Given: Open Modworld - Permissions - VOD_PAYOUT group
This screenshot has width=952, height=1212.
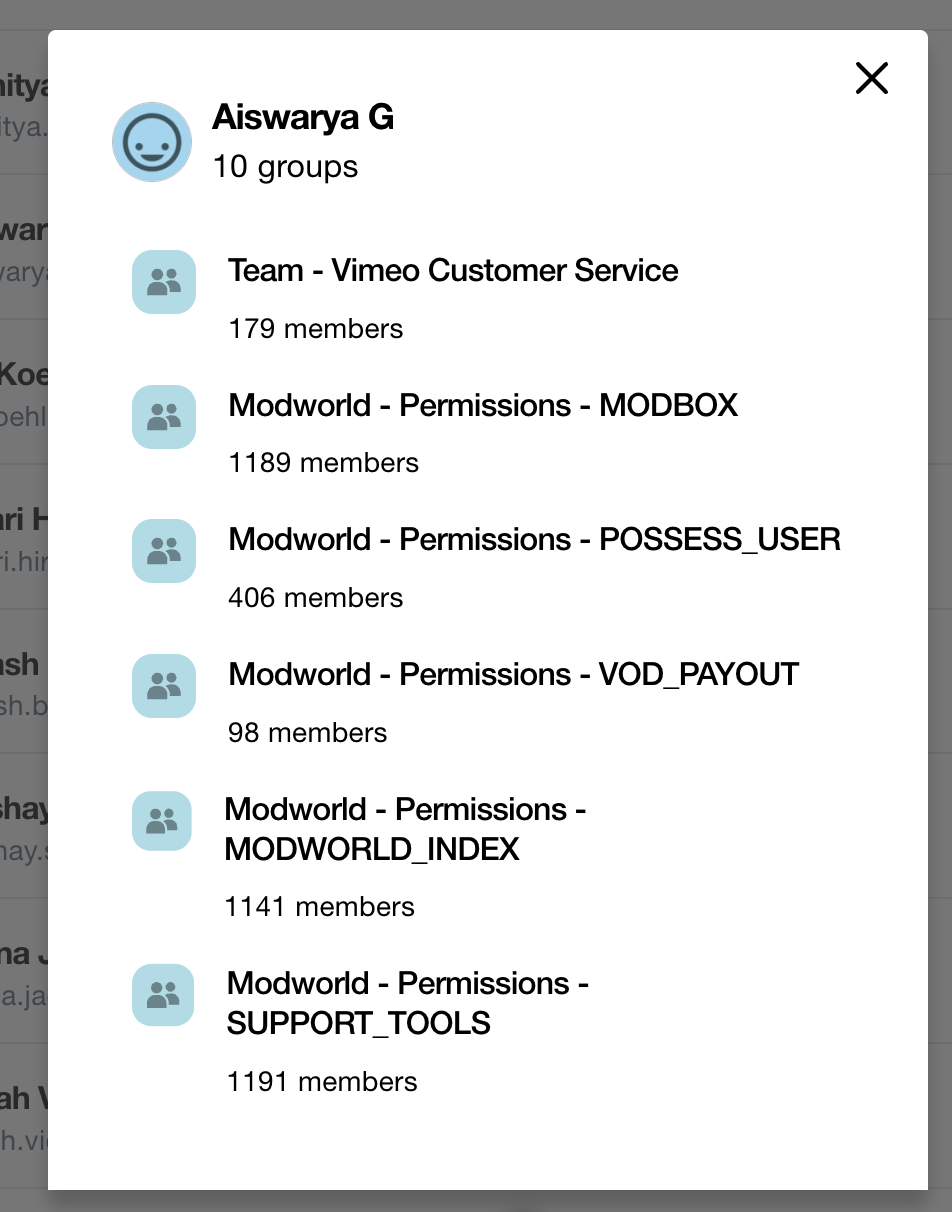Looking at the screenshot, I should (x=513, y=674).
